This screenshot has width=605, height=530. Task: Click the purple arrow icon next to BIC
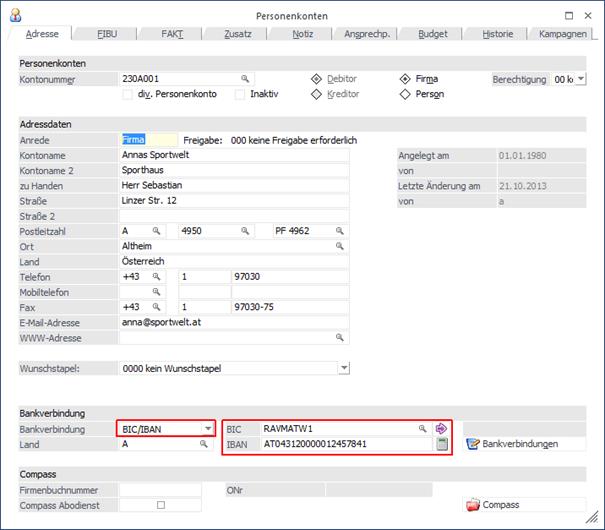point(441,428)
